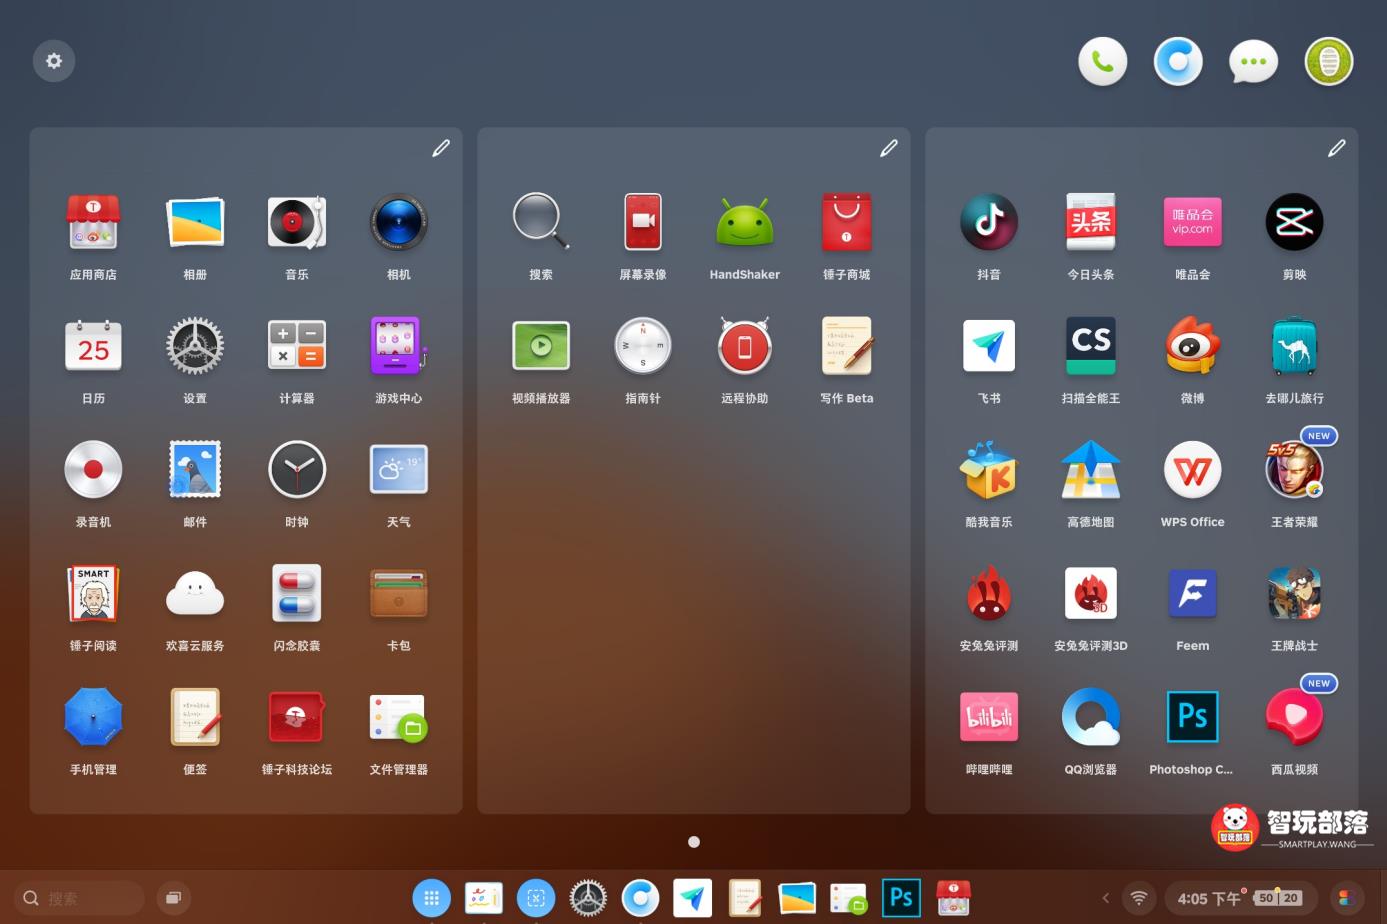Open 锤子商城 Smartisan store
1387x924 pixels.
pyautogui.click(x=847, y=222)
